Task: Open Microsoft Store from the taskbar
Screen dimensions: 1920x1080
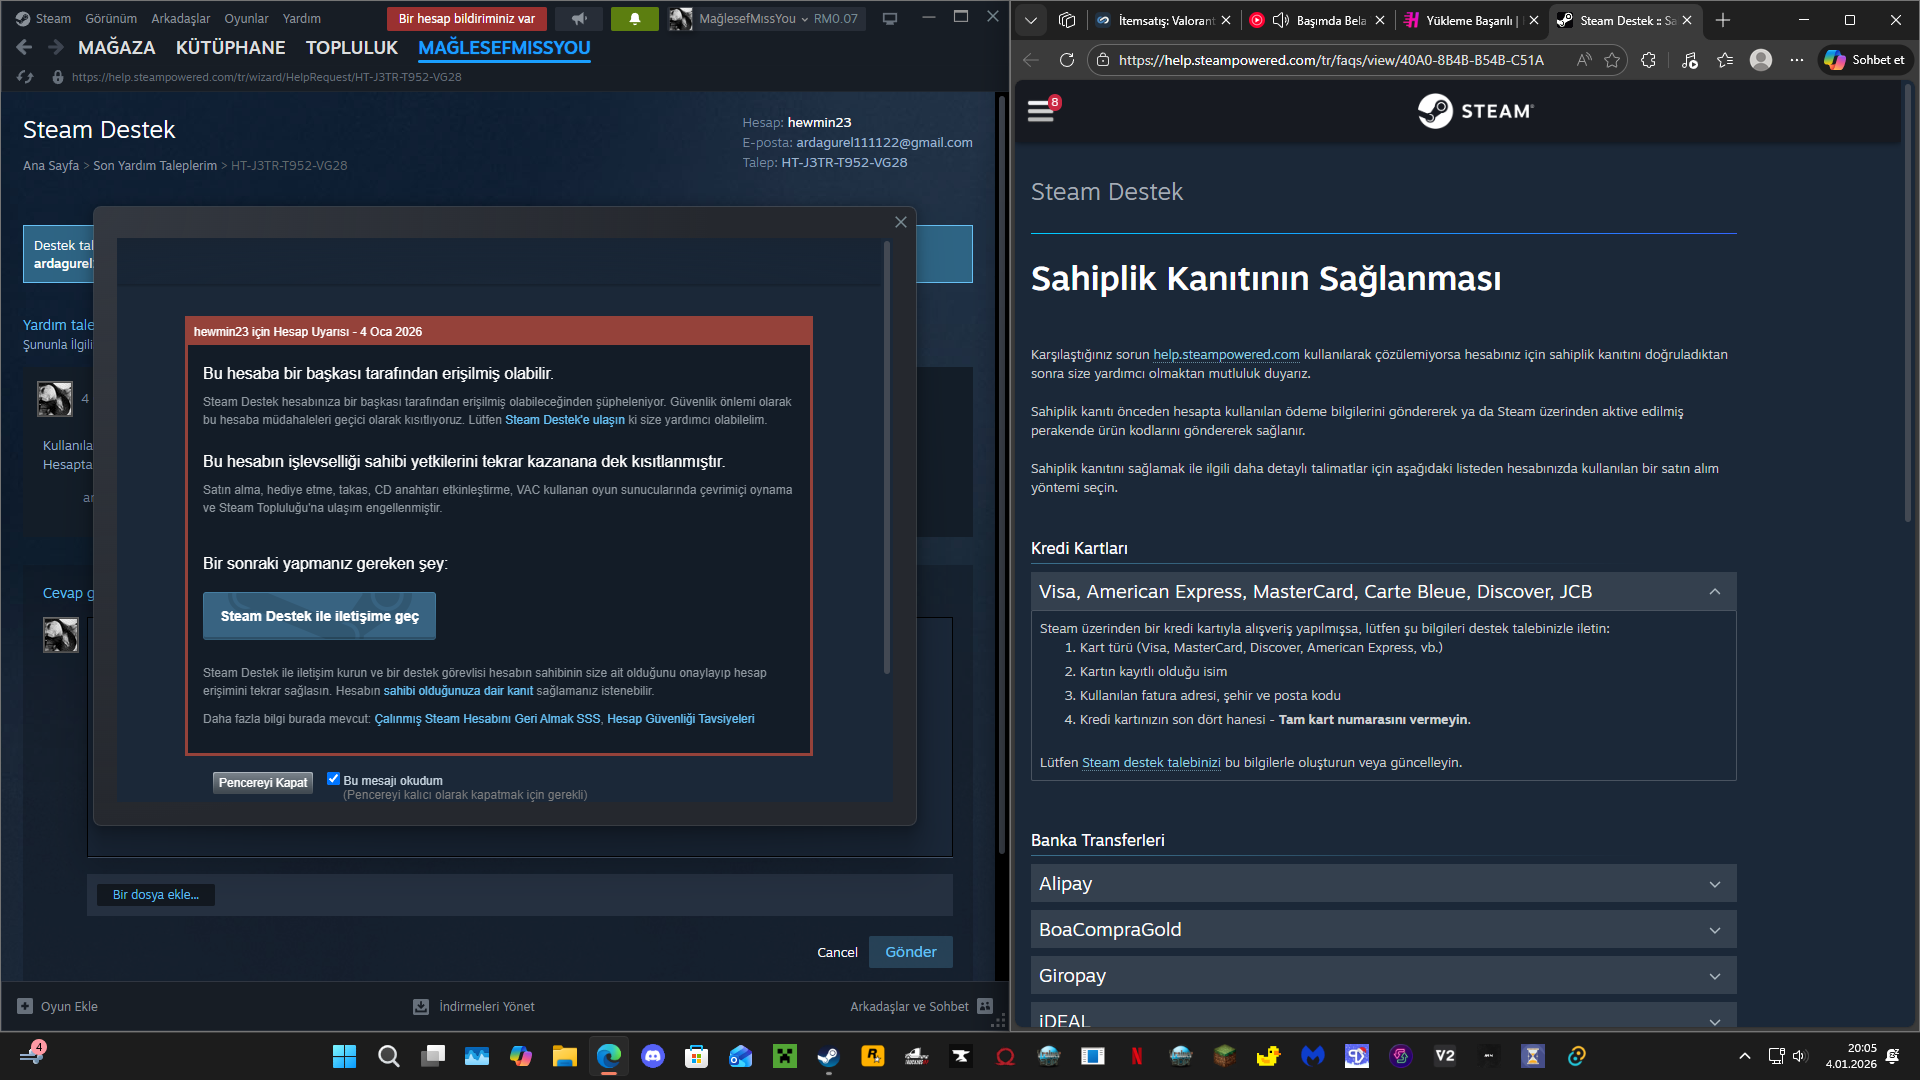Action: (x=697, y=1056)
